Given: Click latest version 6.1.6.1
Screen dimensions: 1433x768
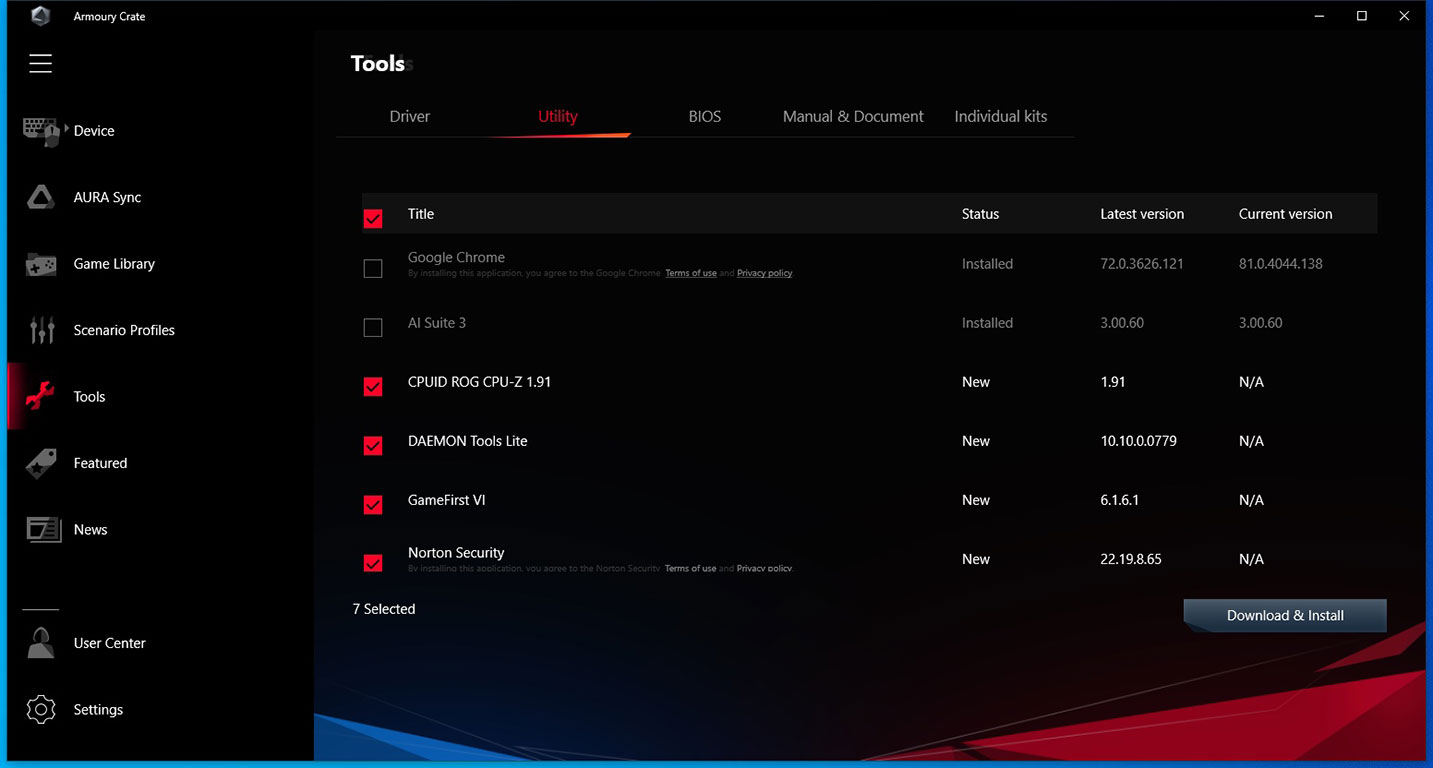Looking at the screenshot, I should pos(1120,500).
